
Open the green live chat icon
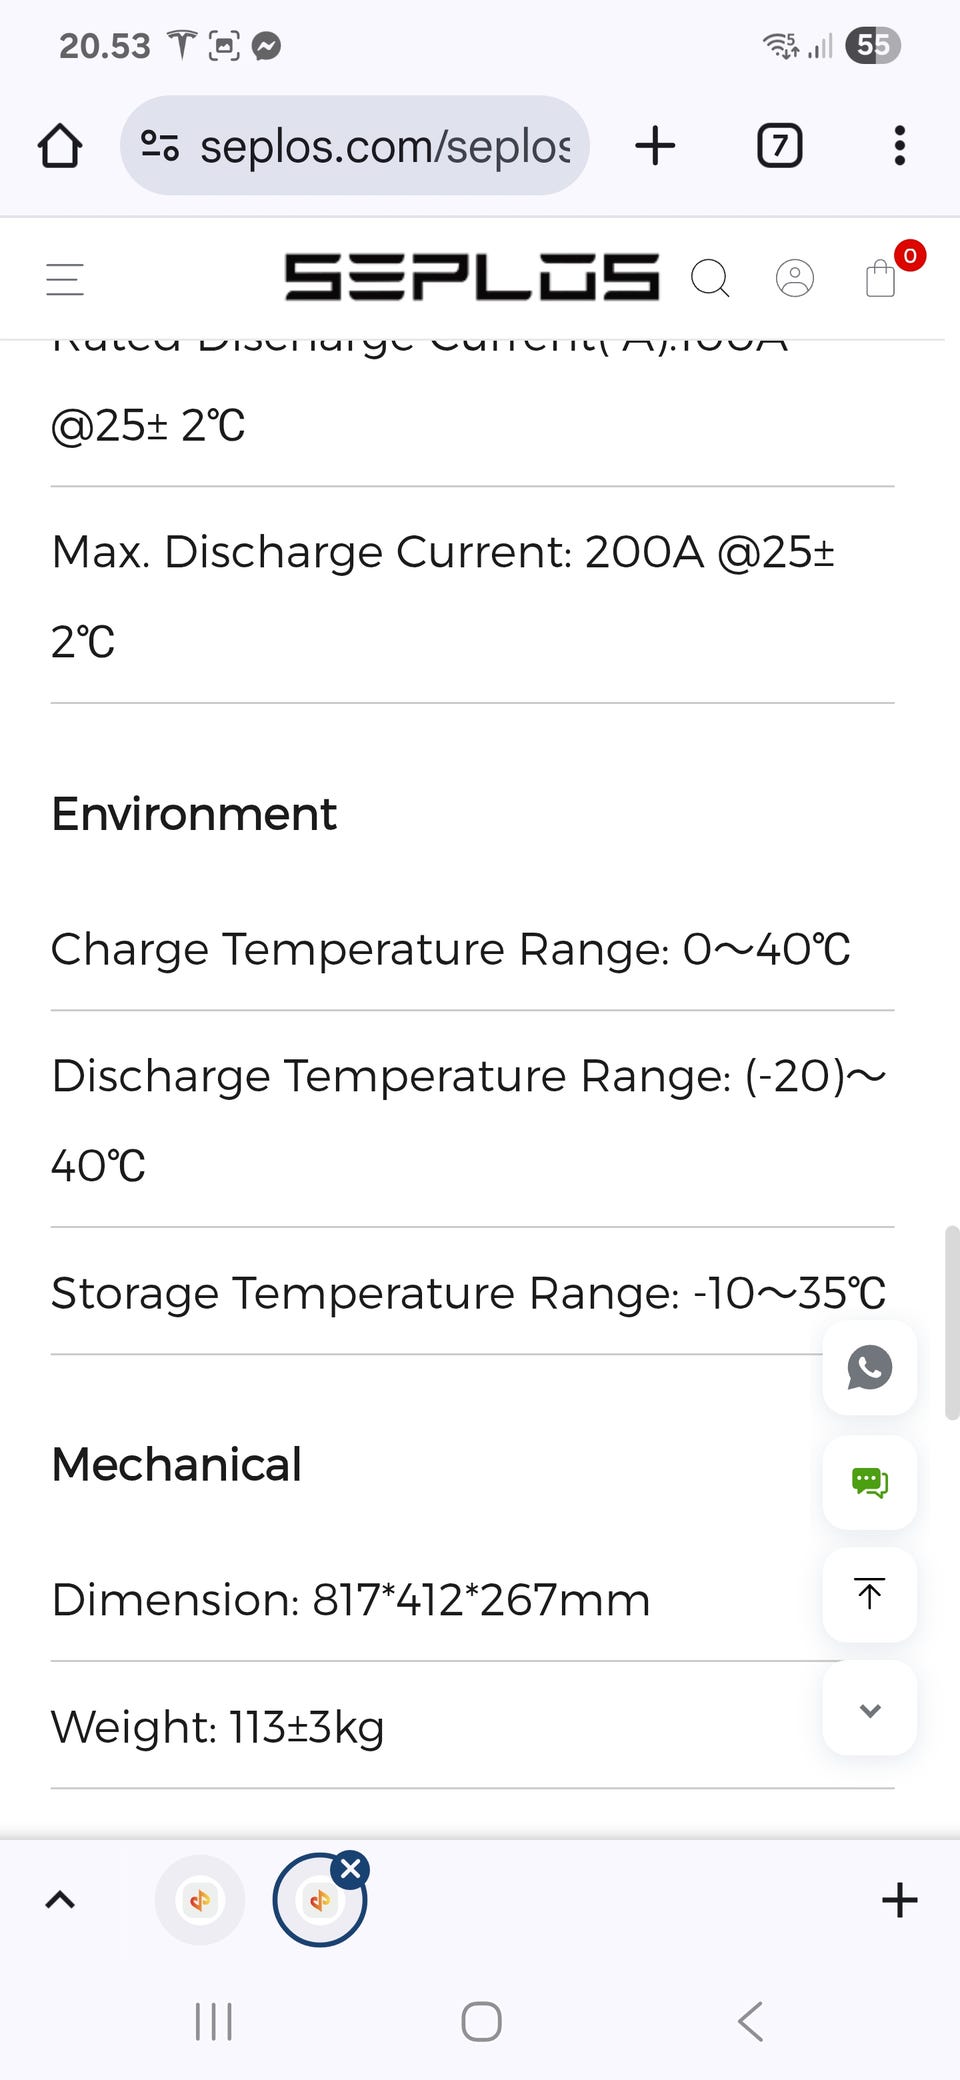(x=869, y=1482)
